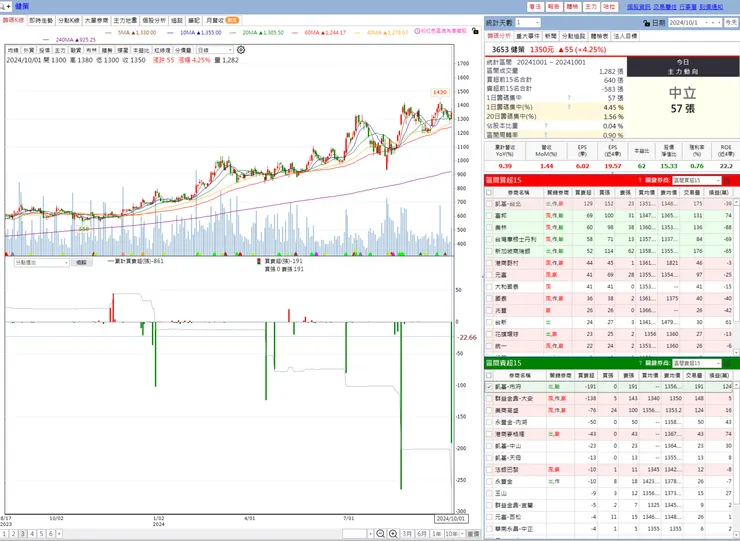Toggle the 分價量 chart option

tap(183, 50)
